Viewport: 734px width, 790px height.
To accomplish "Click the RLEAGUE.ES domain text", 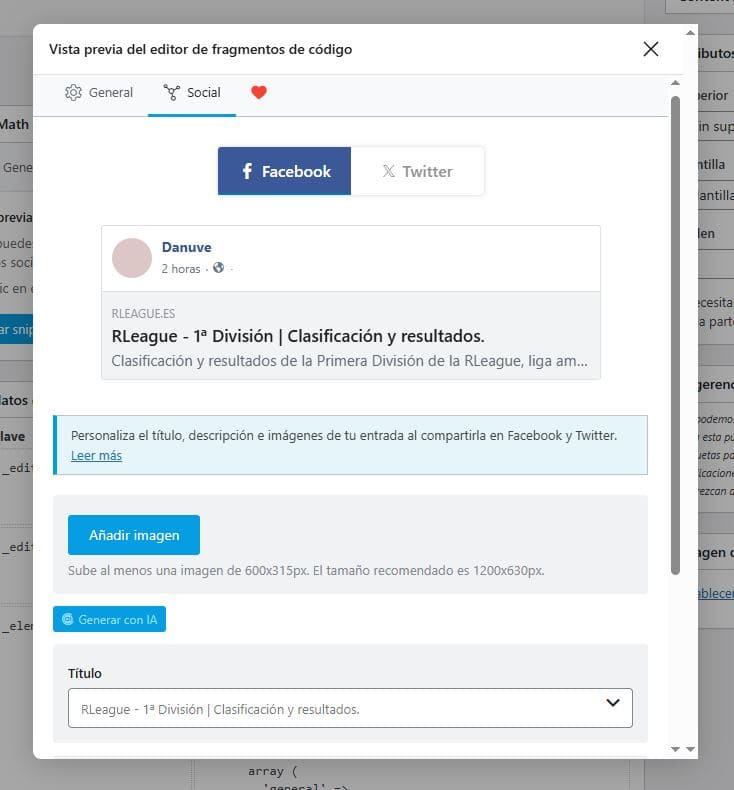I will pos(143,313).
